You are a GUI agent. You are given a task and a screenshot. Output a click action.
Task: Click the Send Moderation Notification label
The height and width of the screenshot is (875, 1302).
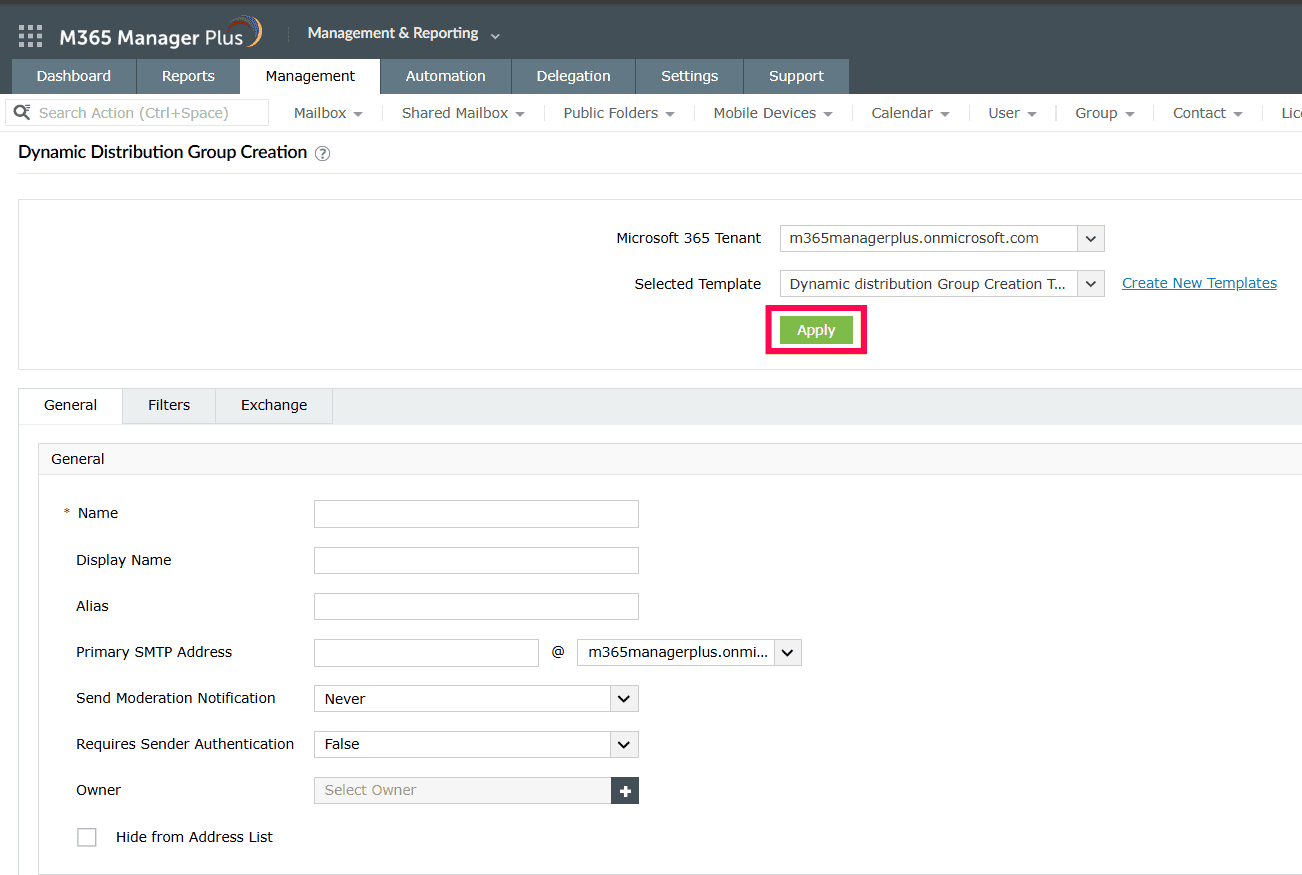[176, 698]
